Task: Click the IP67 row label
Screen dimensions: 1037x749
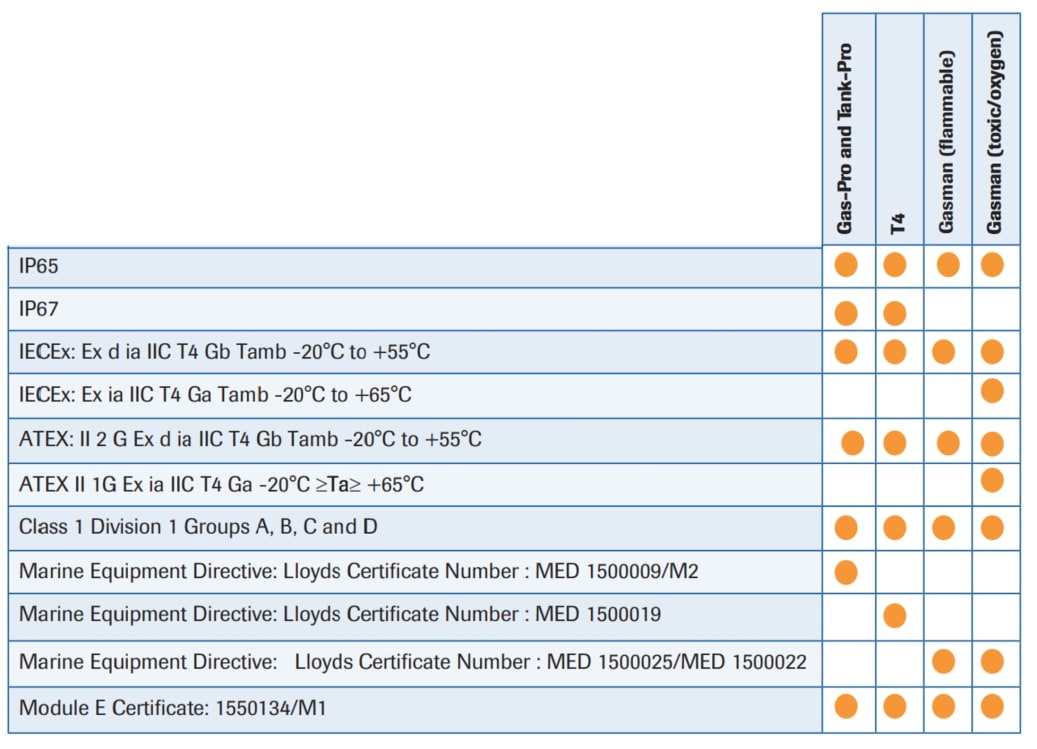Action: [38, 309]
